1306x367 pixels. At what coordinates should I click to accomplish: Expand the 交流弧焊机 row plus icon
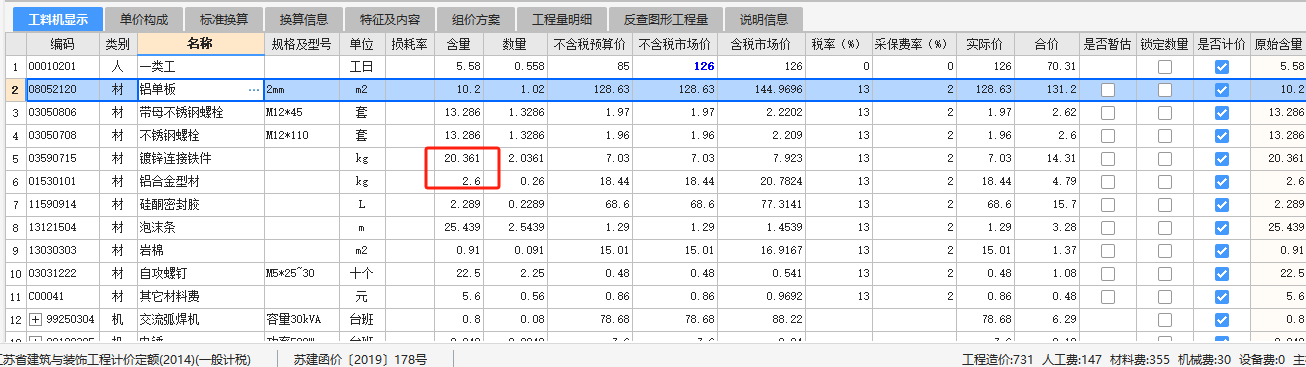point(35,320)
